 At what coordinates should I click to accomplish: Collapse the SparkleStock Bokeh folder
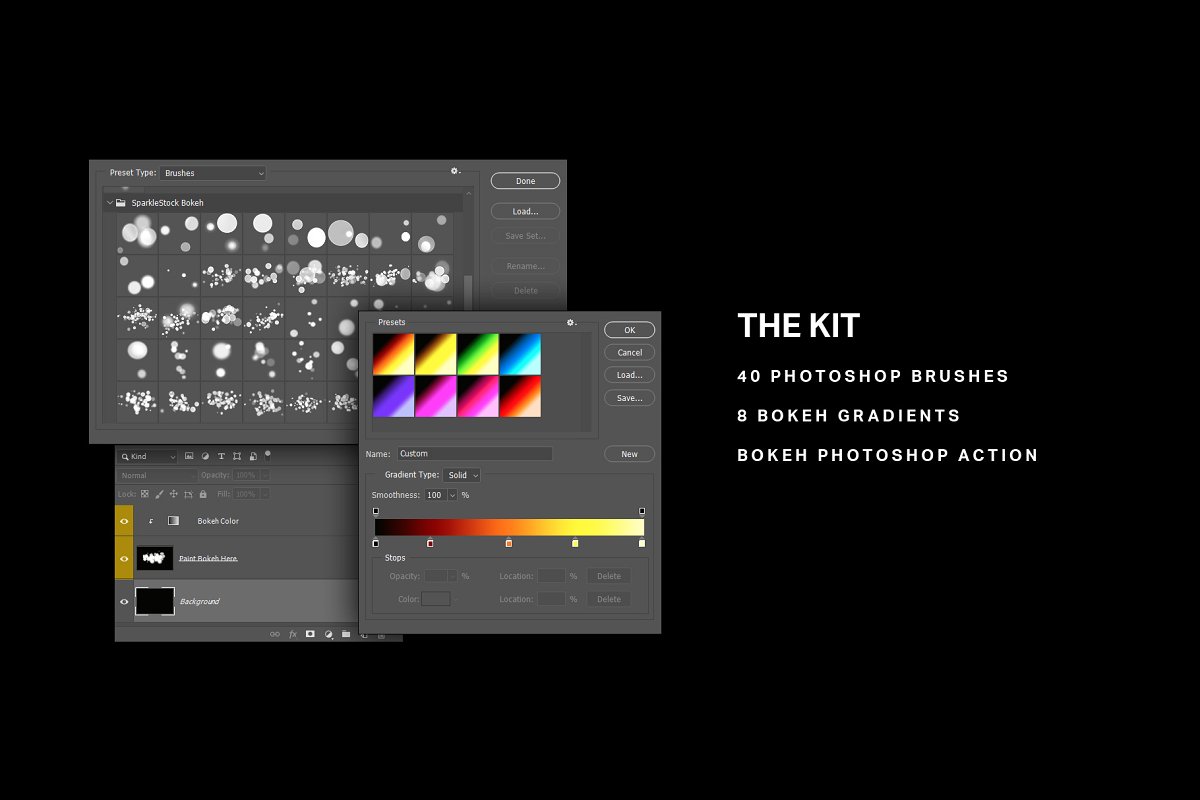click(x=109, y=203)
